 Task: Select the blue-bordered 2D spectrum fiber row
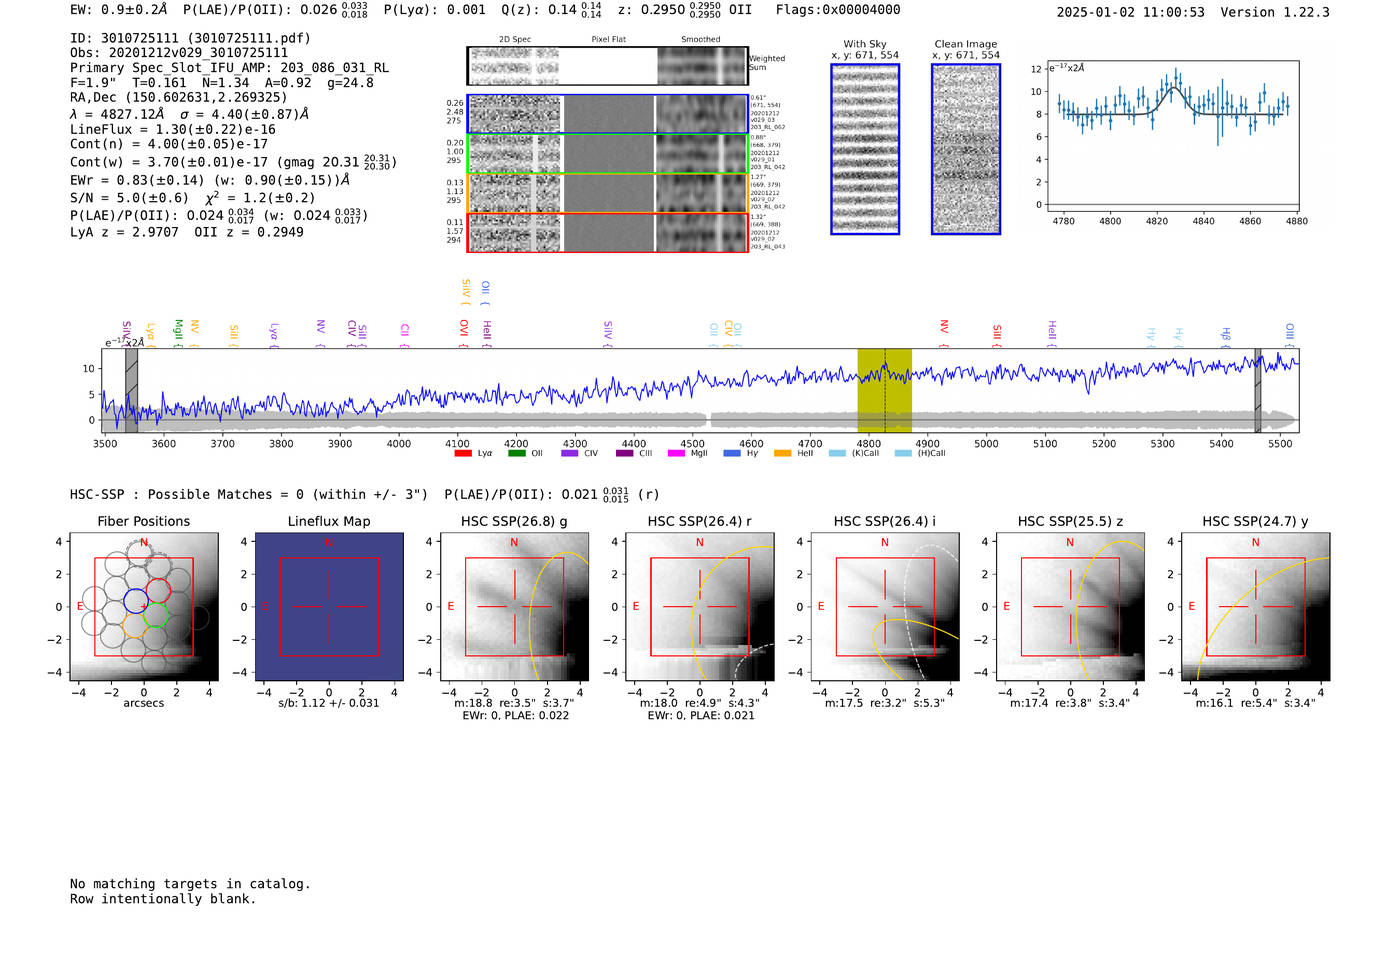pos(607,114)
